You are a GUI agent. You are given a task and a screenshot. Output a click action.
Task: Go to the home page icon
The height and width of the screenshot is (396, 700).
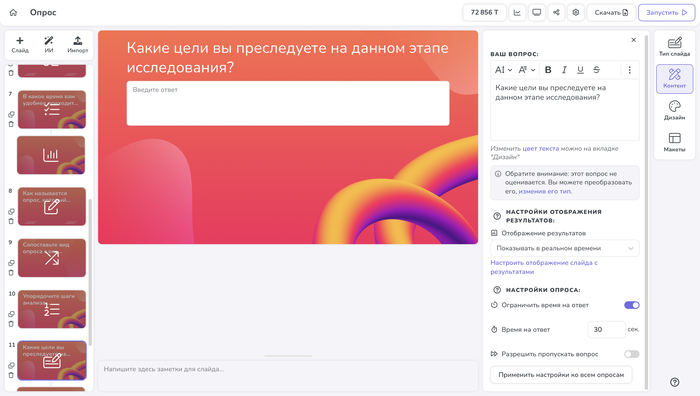(13, 13)
